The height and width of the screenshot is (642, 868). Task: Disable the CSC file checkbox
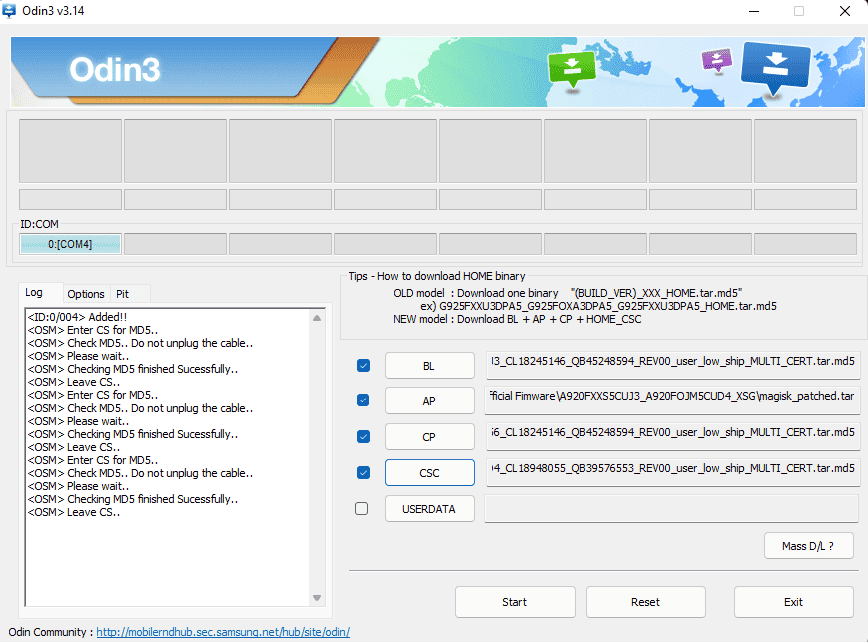click(x=363, y=473)
